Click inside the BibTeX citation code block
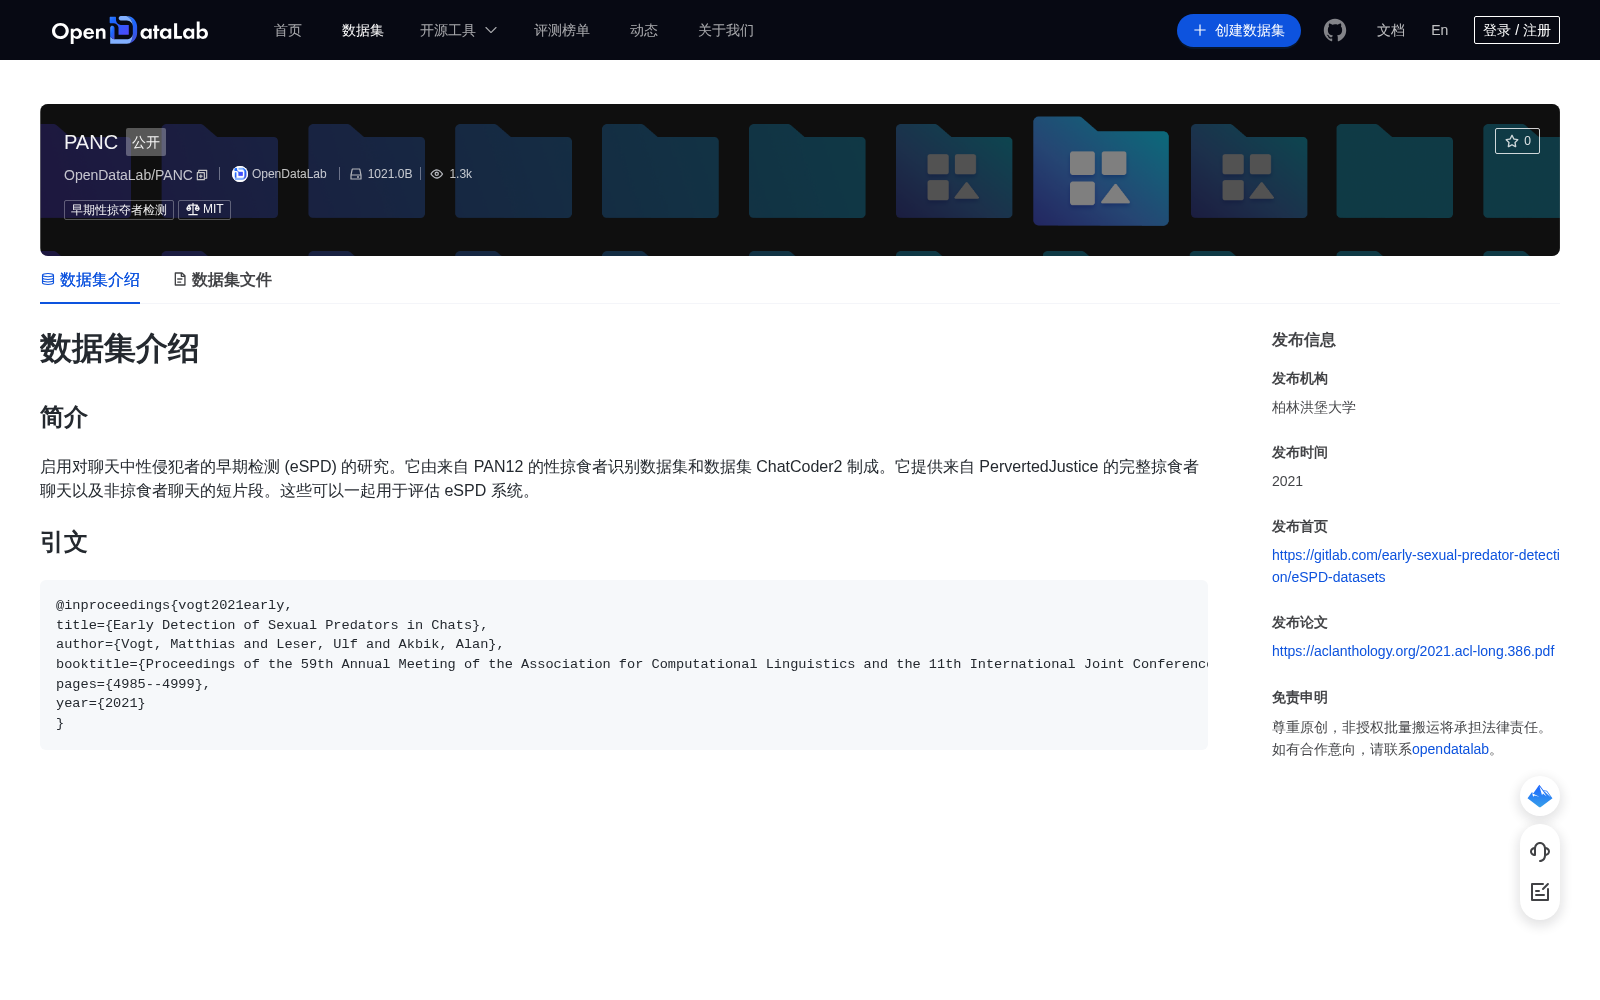This screenshot has width=1600, height=1000. tap(624, 665)
